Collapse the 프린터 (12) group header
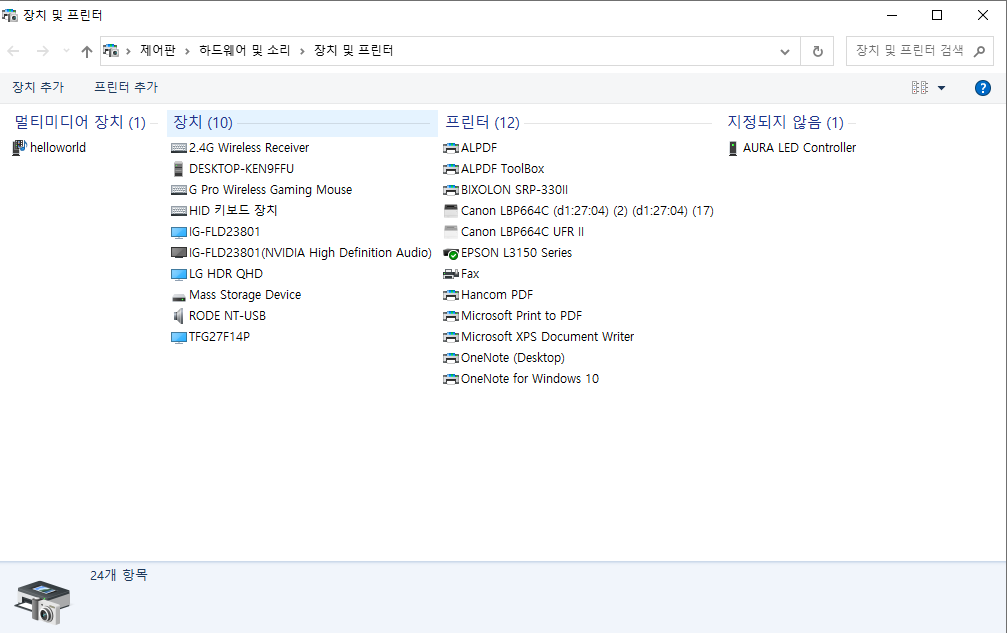This screenshot has height=633, width=1007. (x=482, y=122)
